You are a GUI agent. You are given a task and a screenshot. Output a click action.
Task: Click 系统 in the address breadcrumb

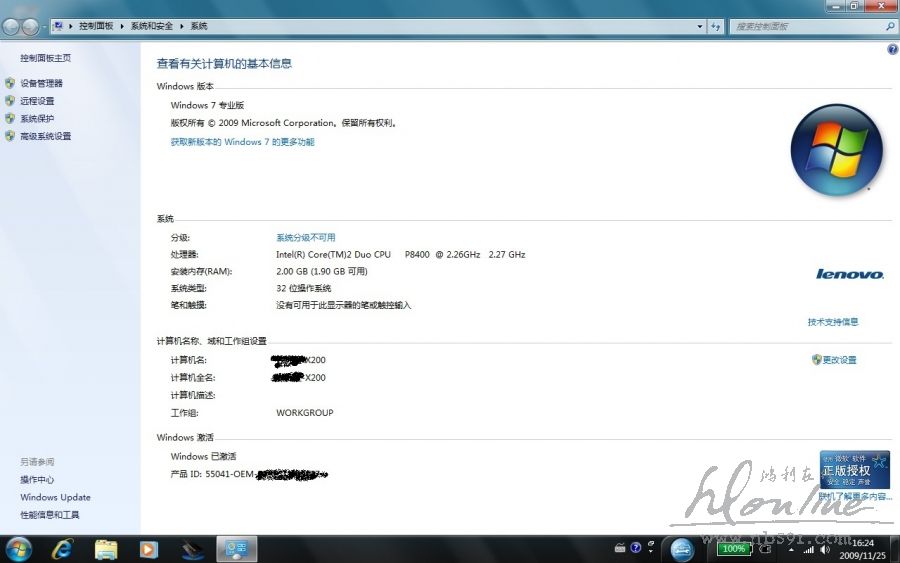[x=199, y=26]
